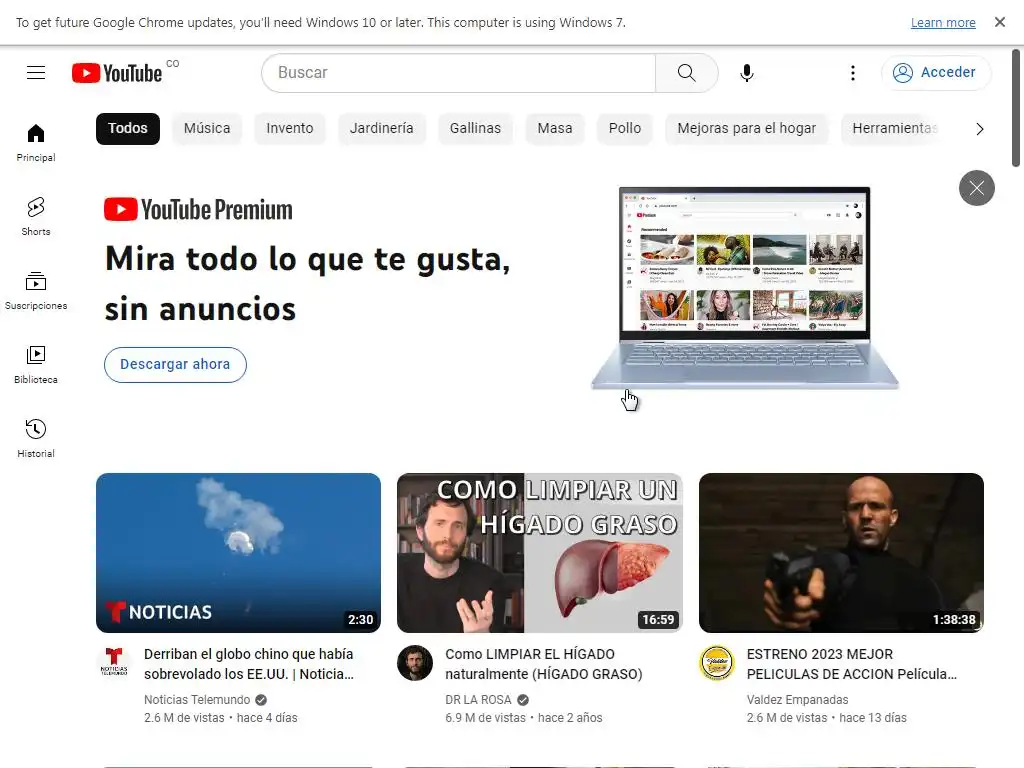
Task: Click the YouTube logo
Action: [117, 72]
